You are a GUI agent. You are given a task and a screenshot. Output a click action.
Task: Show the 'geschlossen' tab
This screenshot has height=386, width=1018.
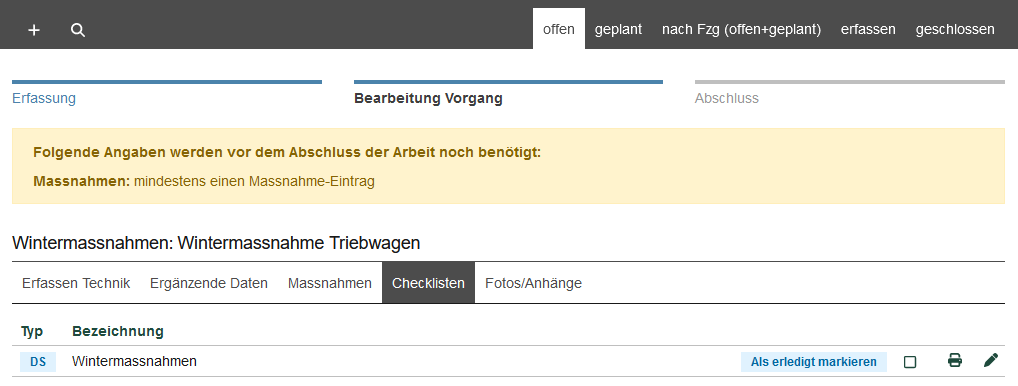click(x=955, y=29)
